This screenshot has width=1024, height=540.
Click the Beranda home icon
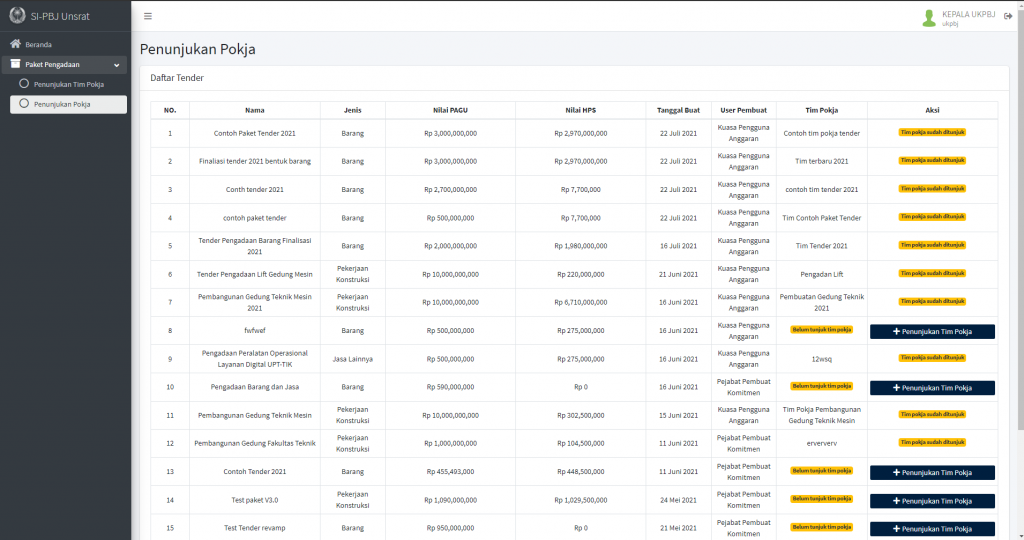(x=16, y=44)
